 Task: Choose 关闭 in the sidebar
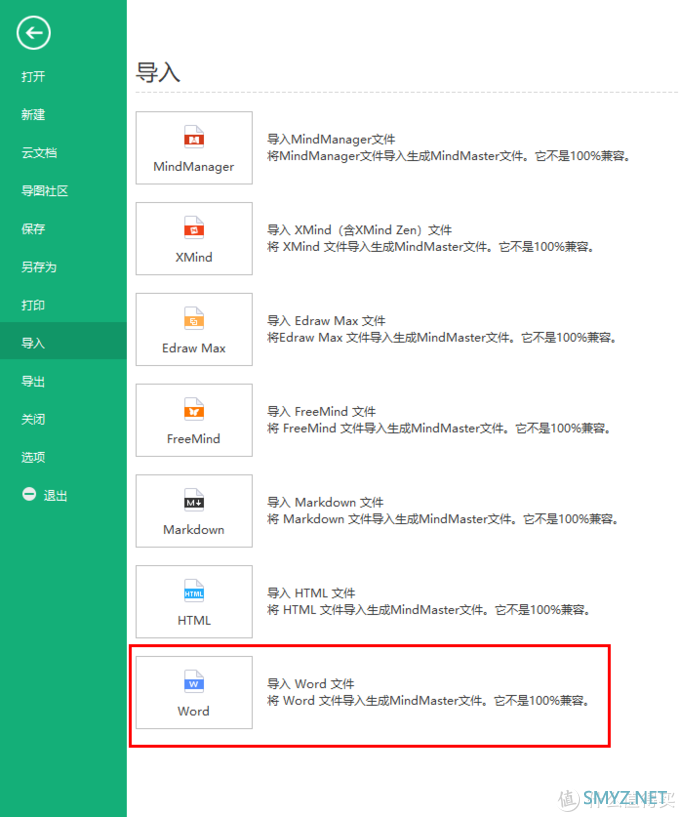[33, 419]
